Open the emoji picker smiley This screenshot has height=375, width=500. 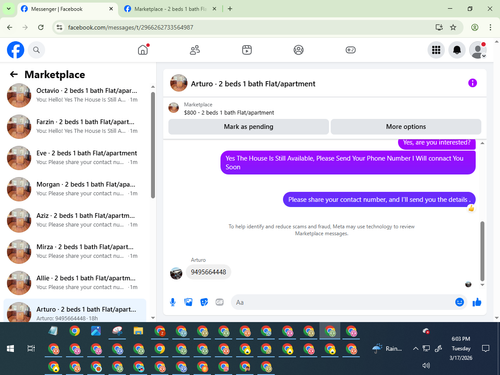click(x=459, y=302)
